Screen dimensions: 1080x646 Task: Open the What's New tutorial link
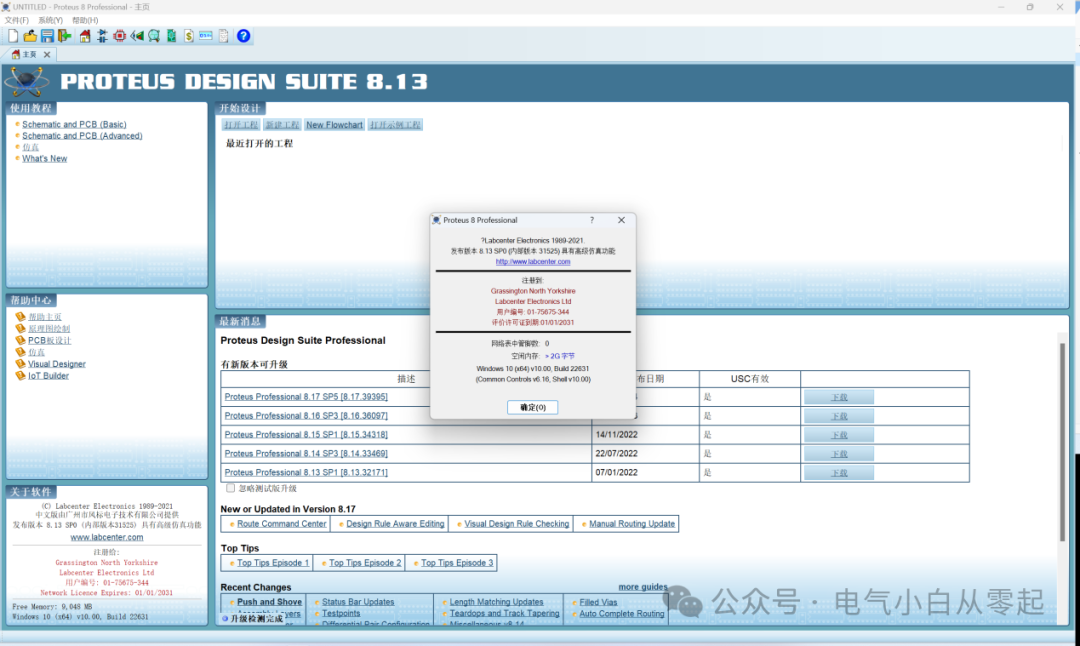45,158
